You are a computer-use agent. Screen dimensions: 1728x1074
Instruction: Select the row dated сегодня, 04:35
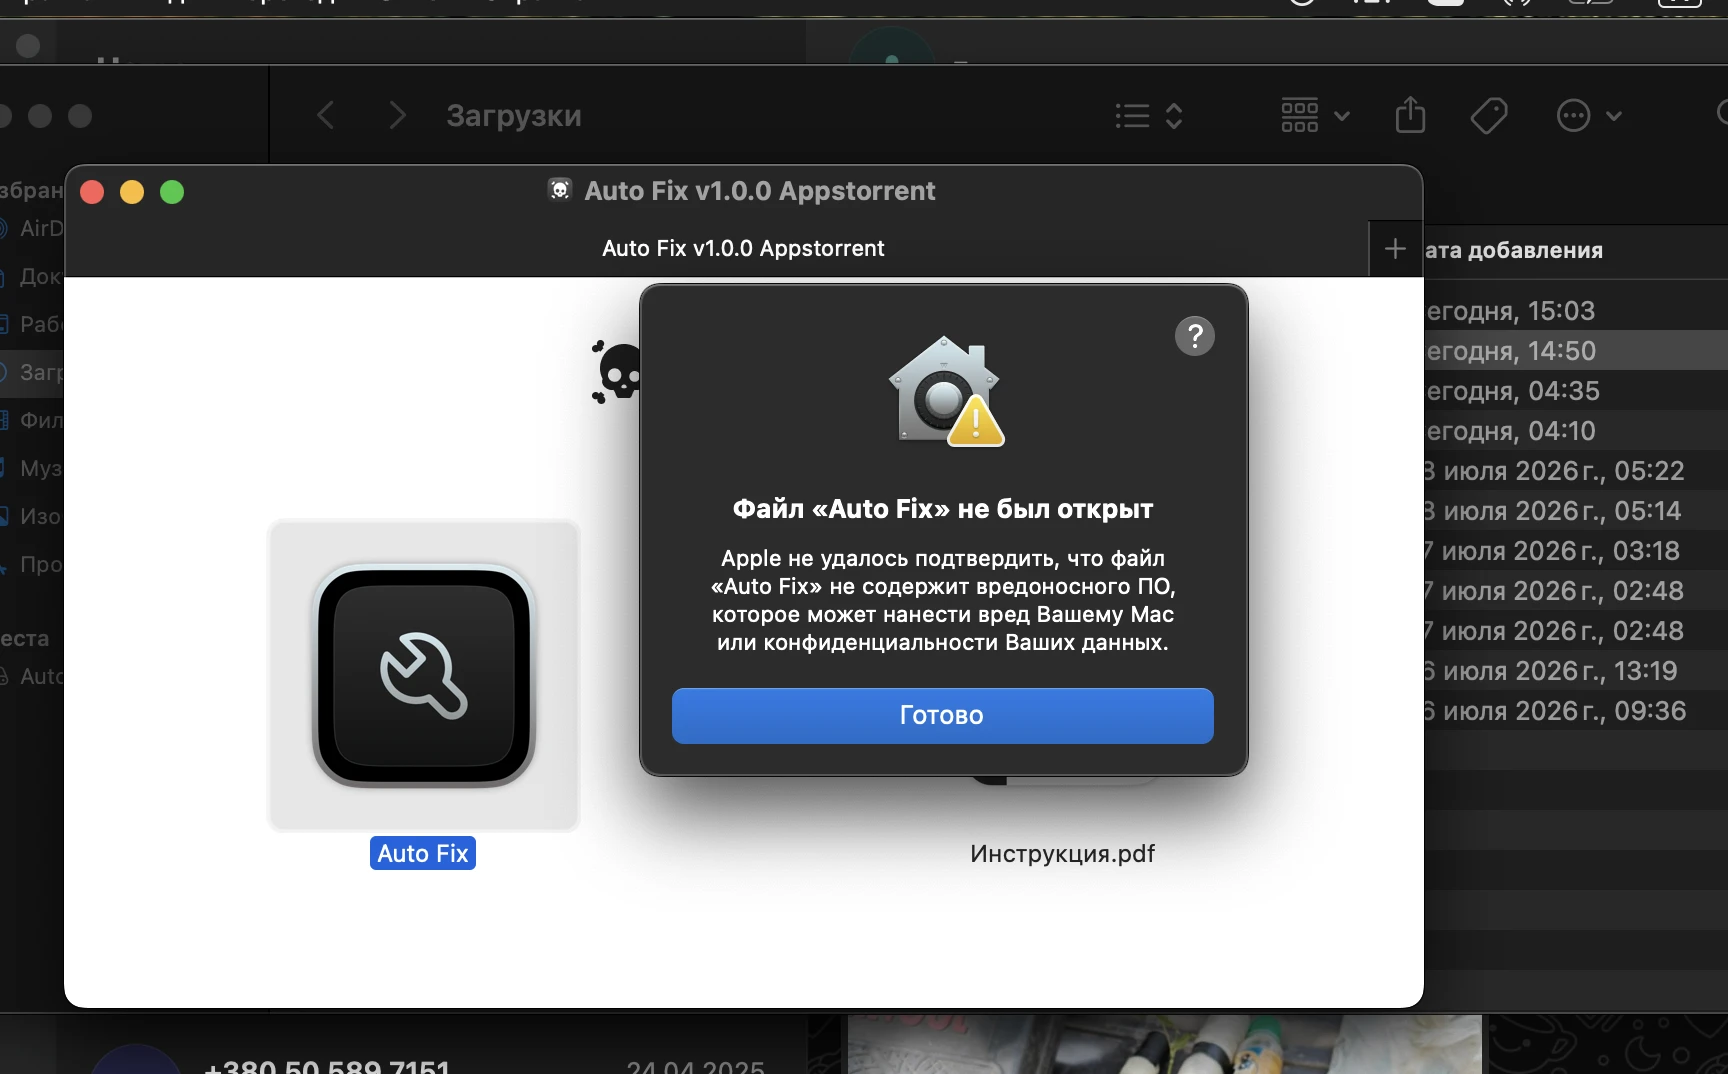click(x=1576, y=391)
